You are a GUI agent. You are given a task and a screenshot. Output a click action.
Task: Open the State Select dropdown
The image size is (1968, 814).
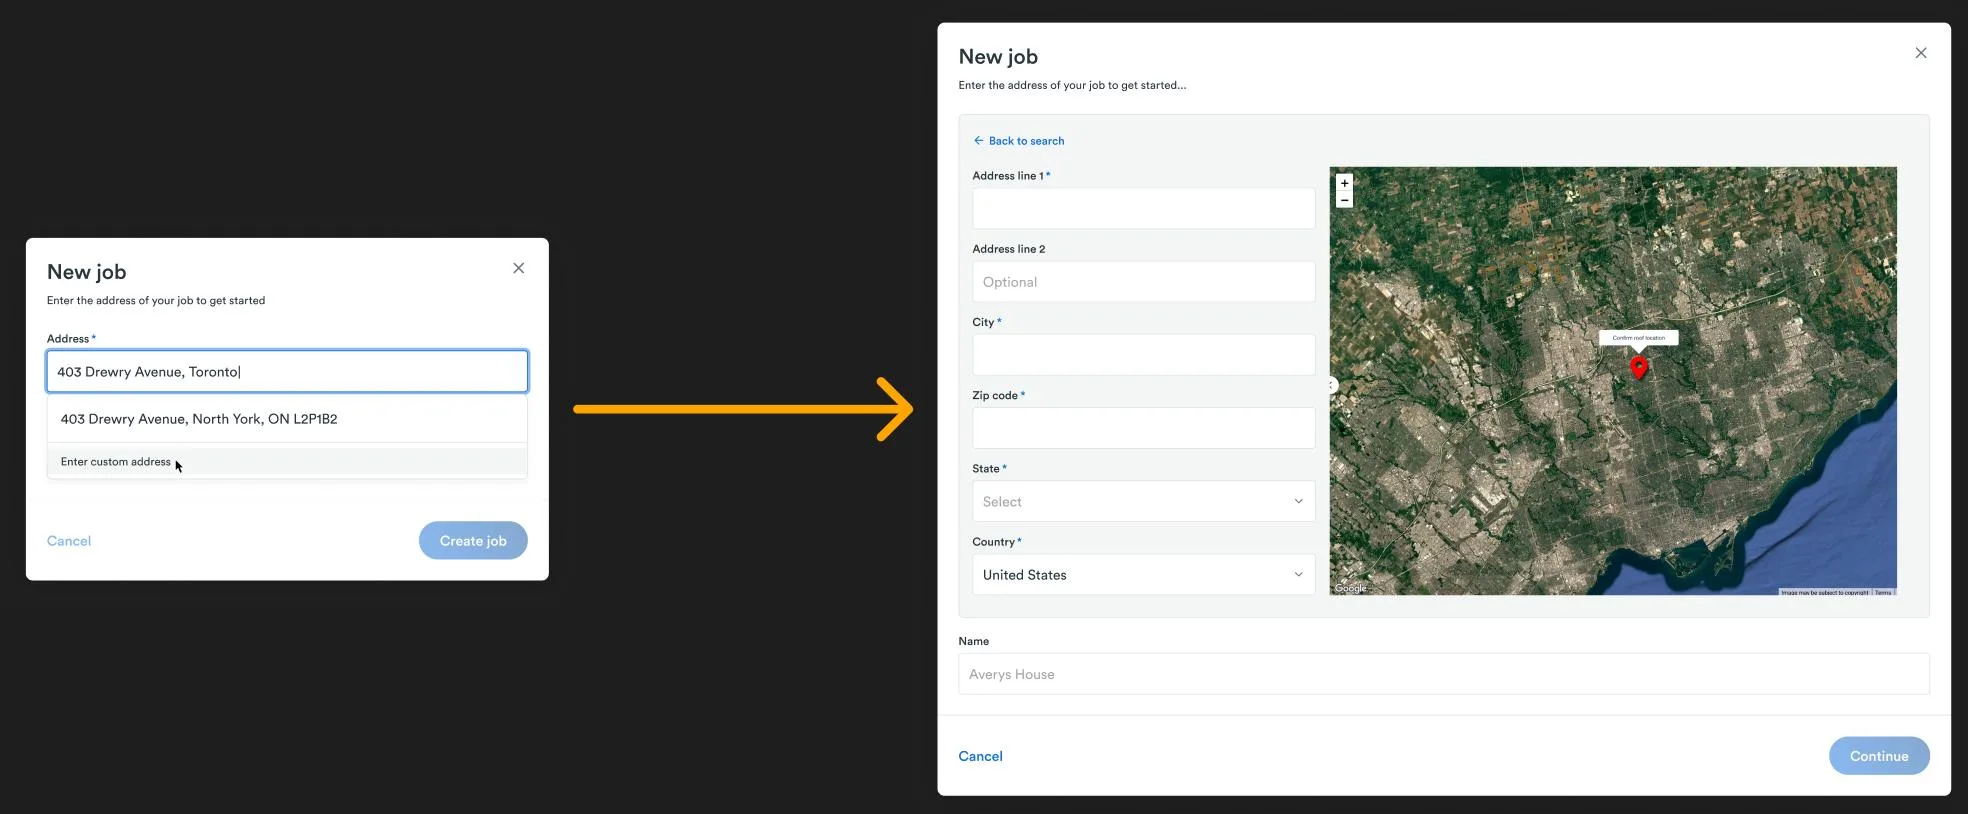(x=1143, y=501)
